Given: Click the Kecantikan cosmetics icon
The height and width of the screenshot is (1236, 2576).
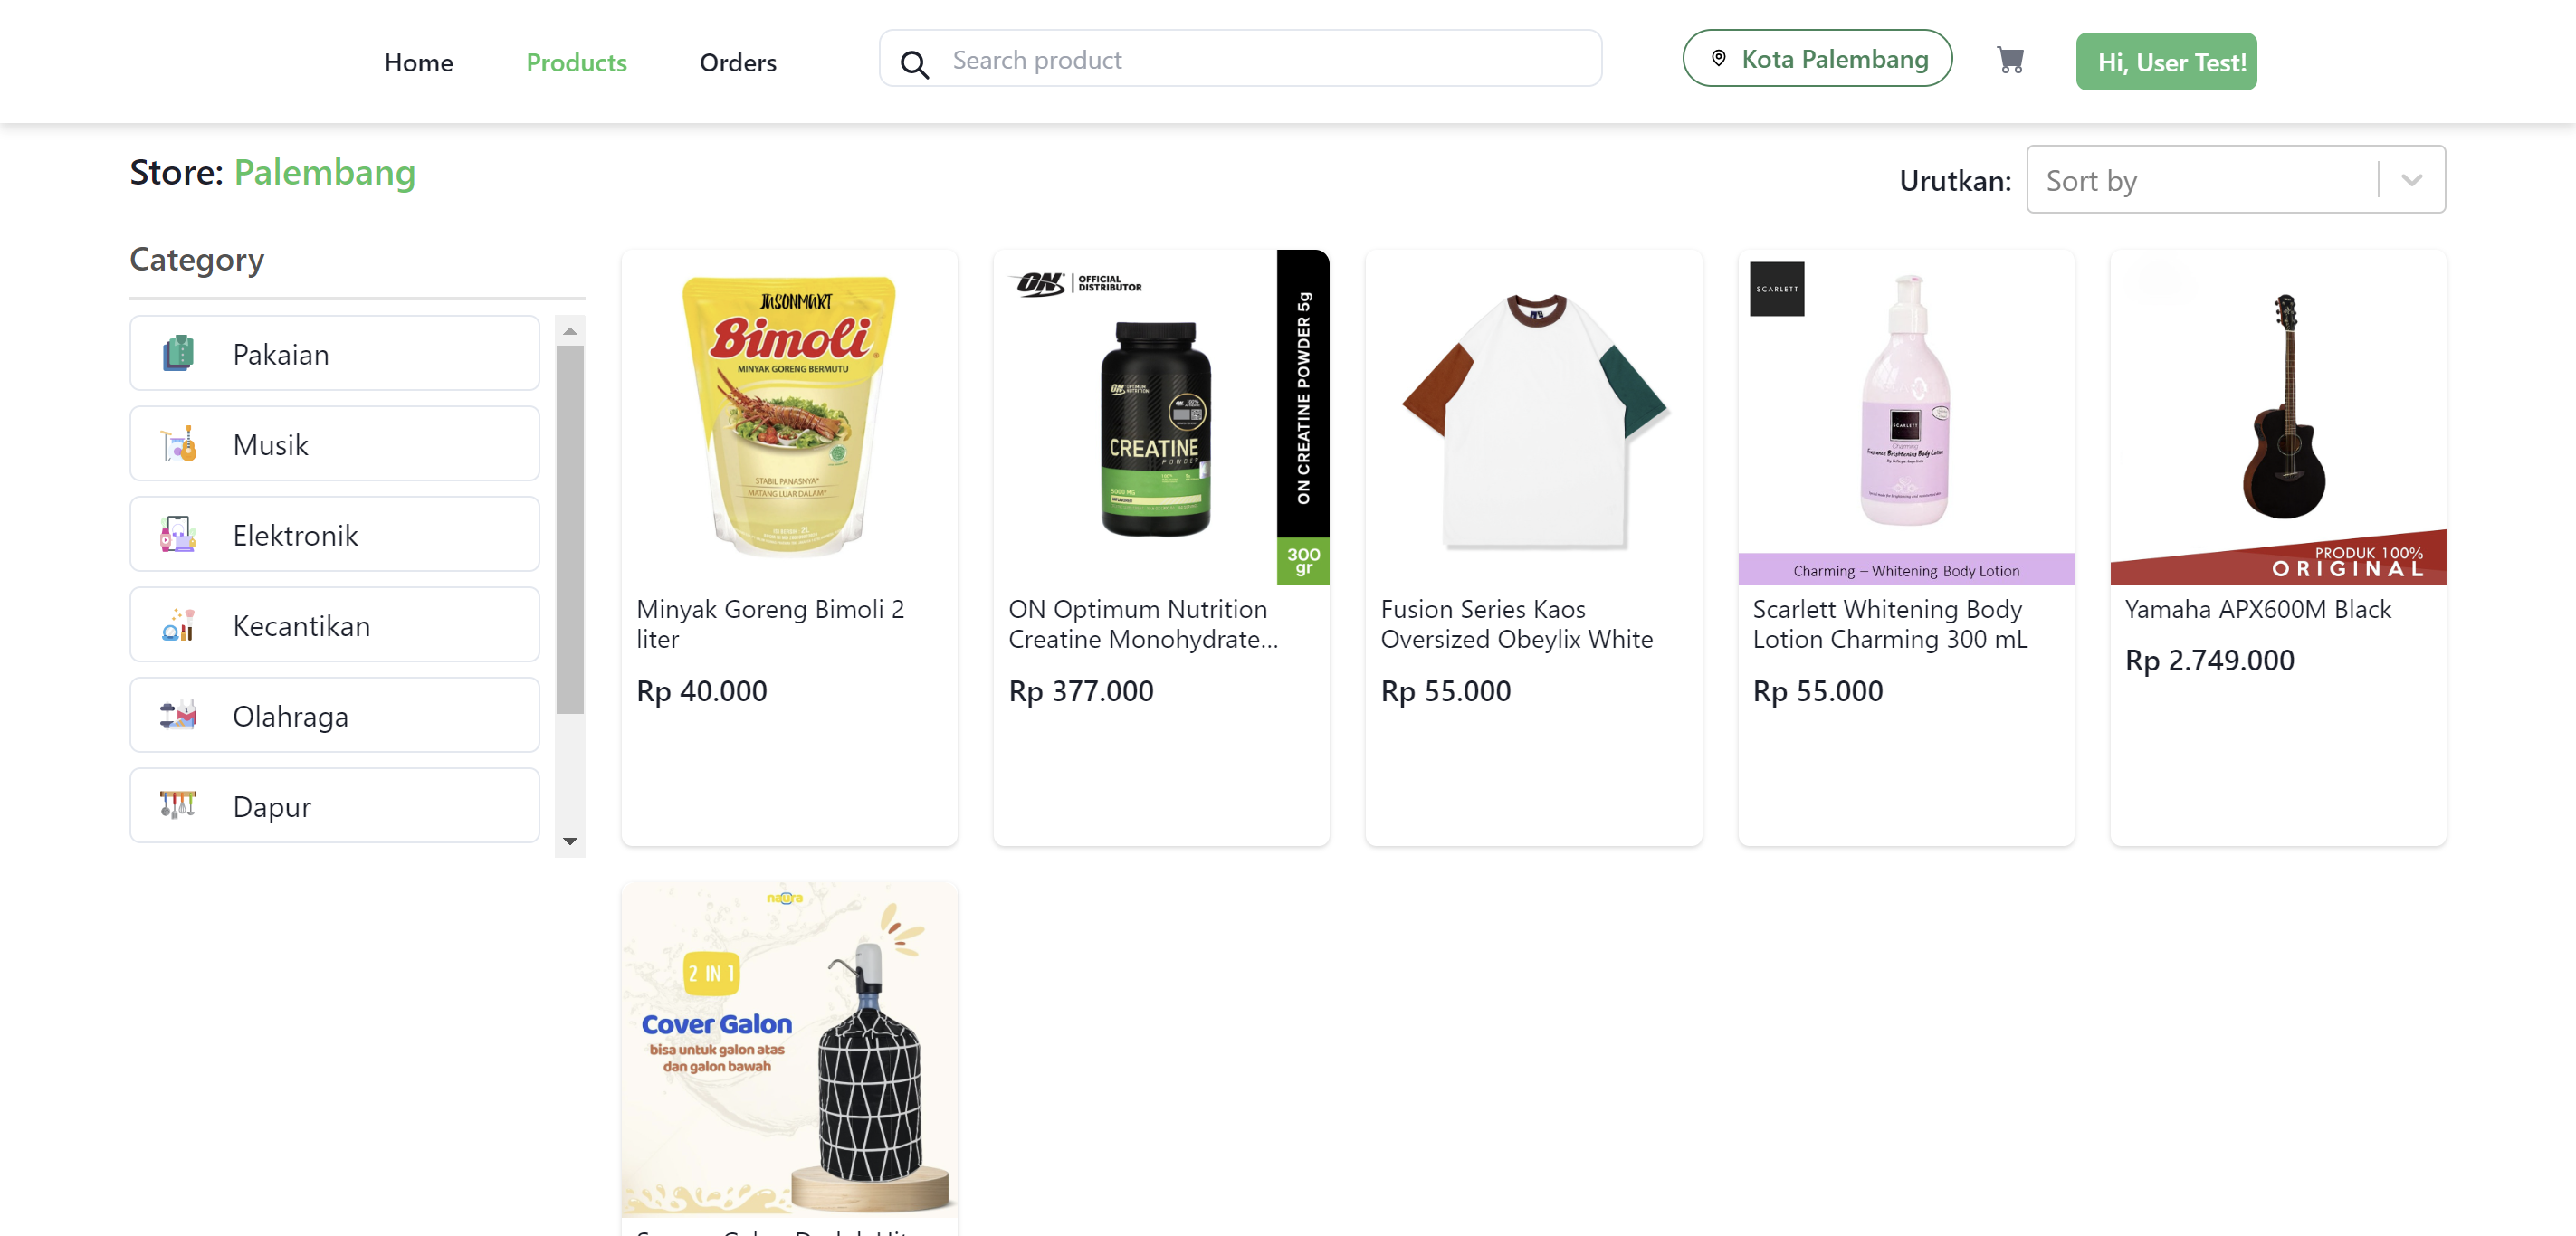Looking at the screenshot, I should pyautogui.click(x=178, y=624).
